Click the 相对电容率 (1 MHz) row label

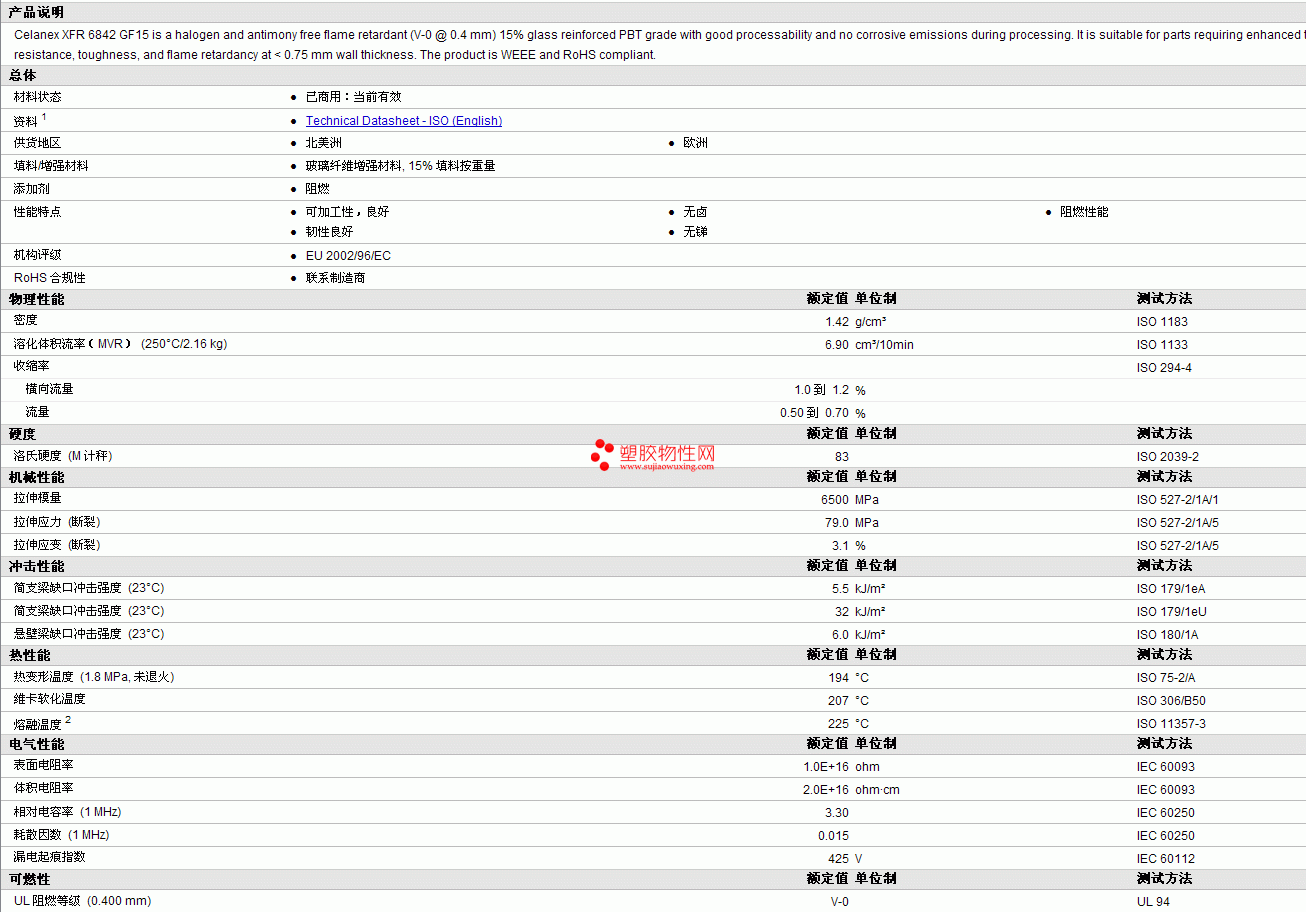pos(67,812)
